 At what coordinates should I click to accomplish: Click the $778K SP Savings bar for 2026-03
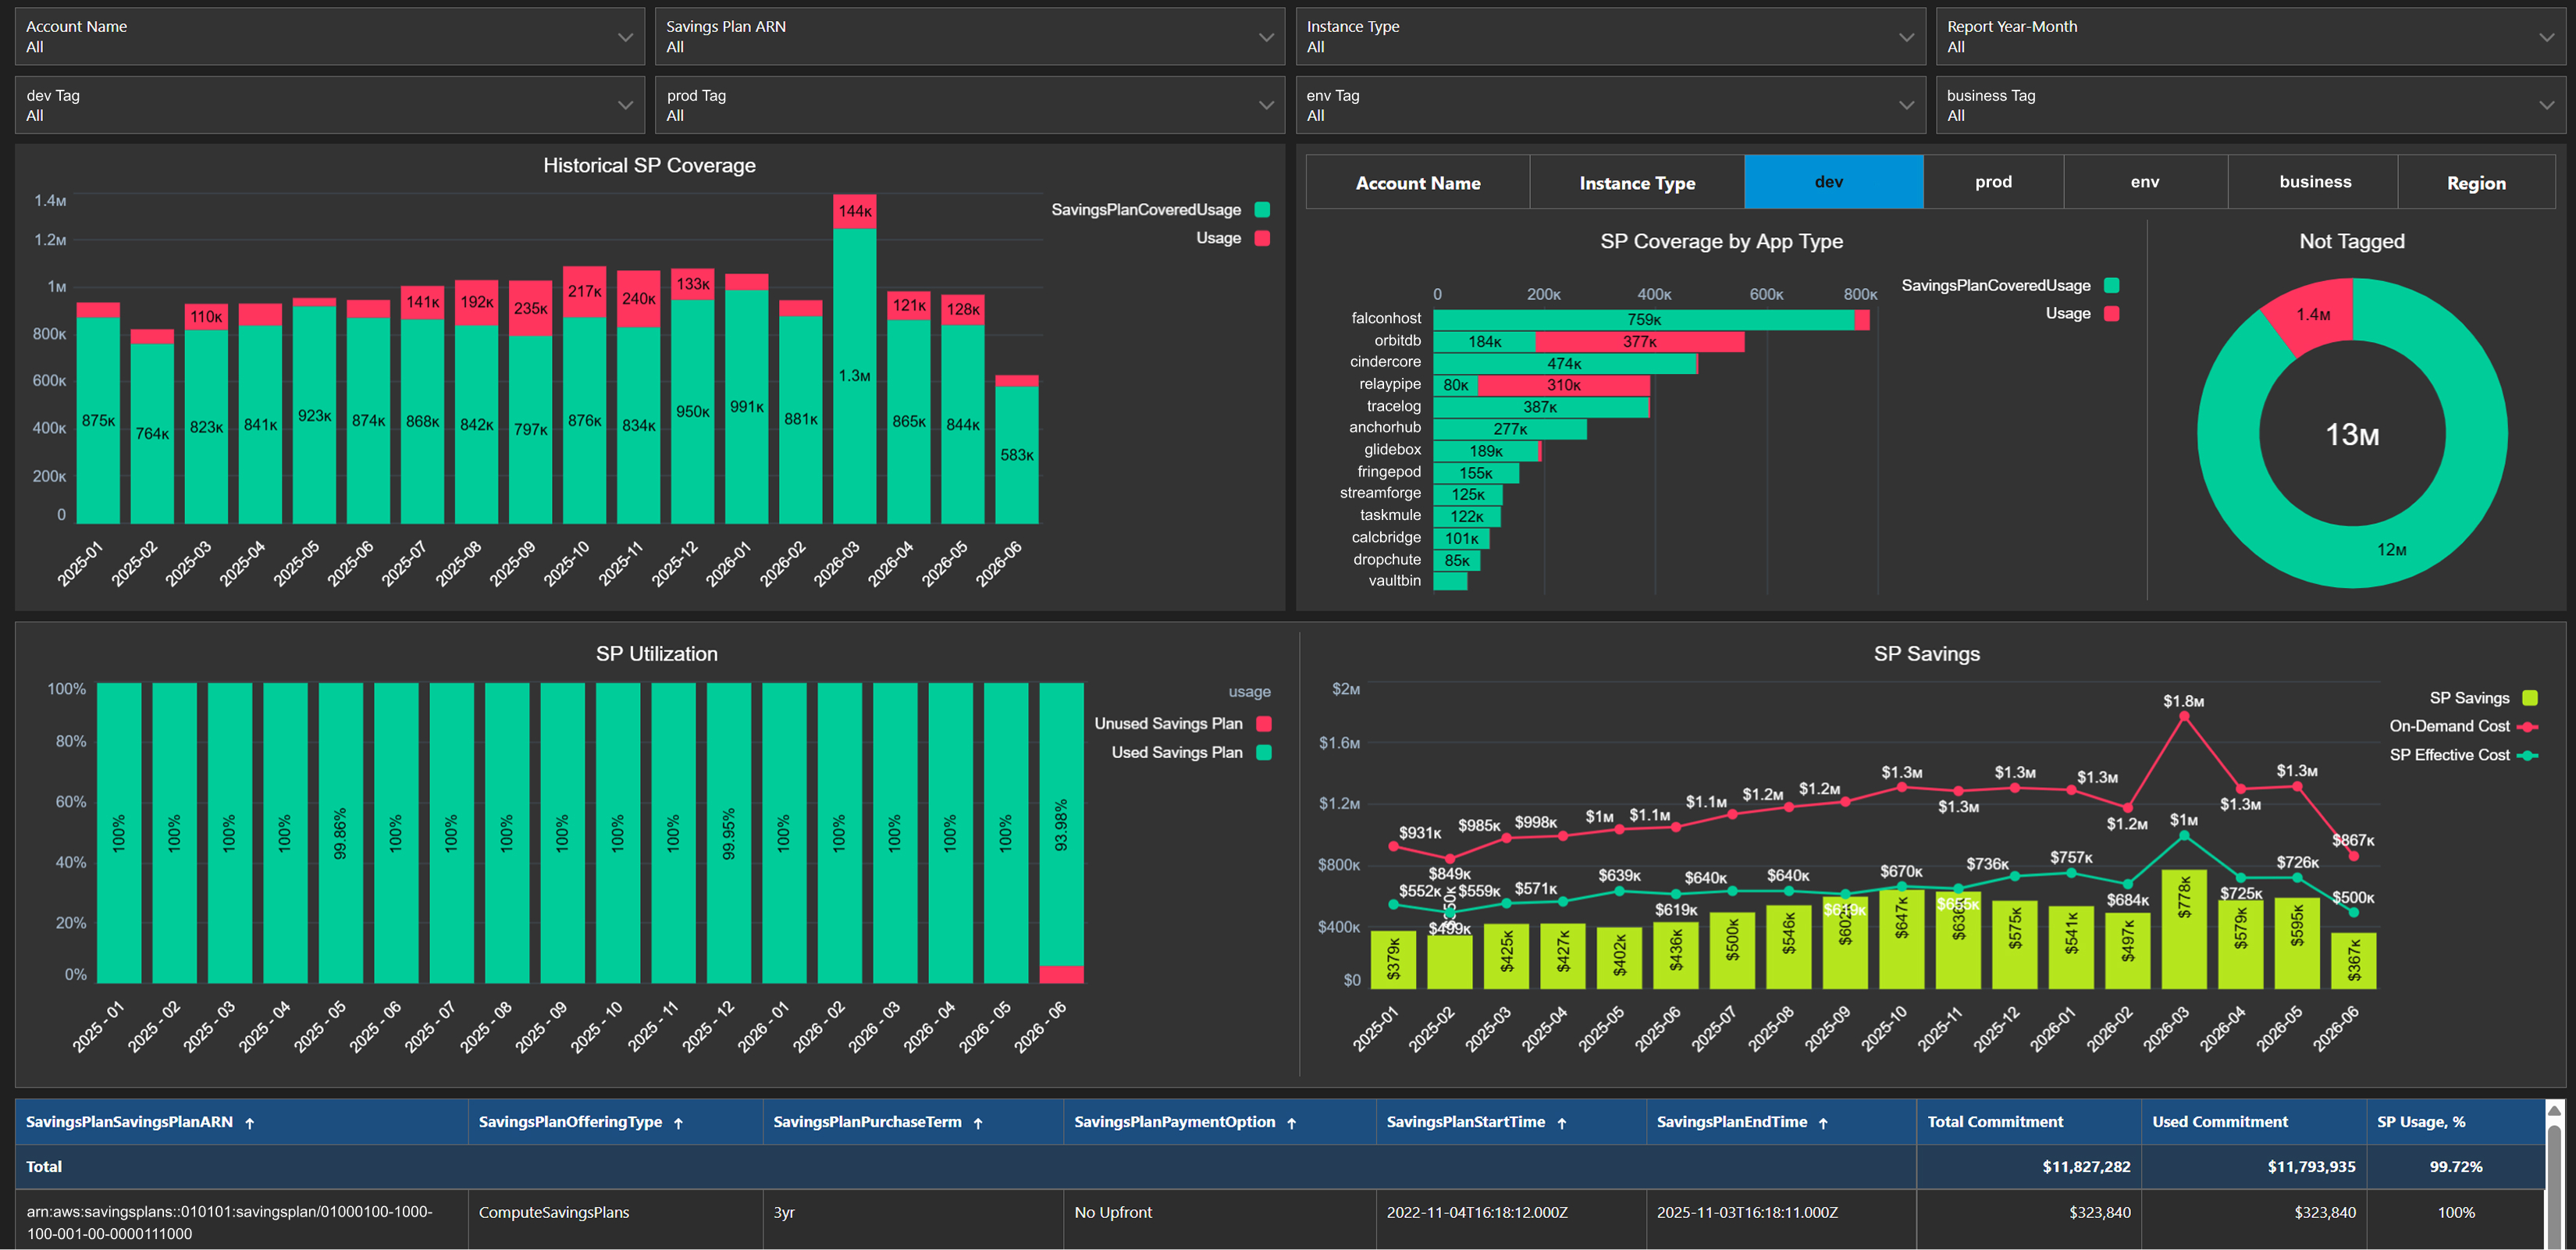tap(2184, 929)
